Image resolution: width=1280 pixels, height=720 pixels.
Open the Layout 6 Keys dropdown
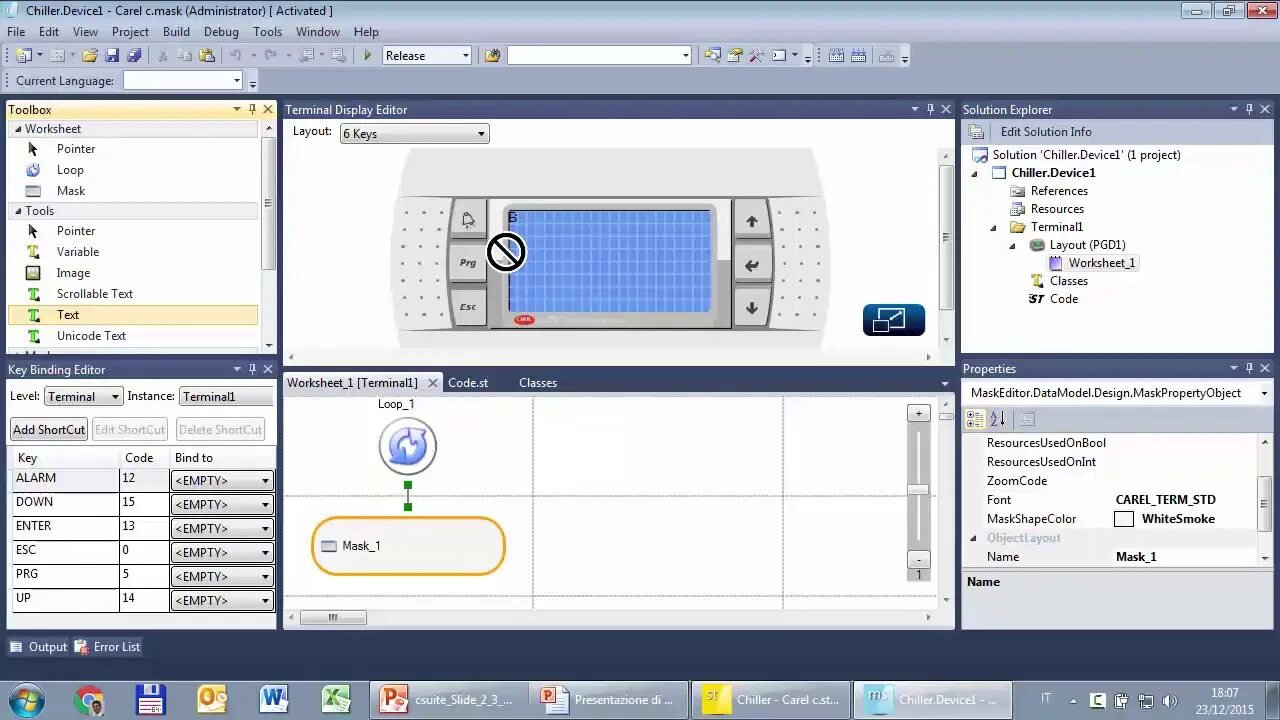414,134
